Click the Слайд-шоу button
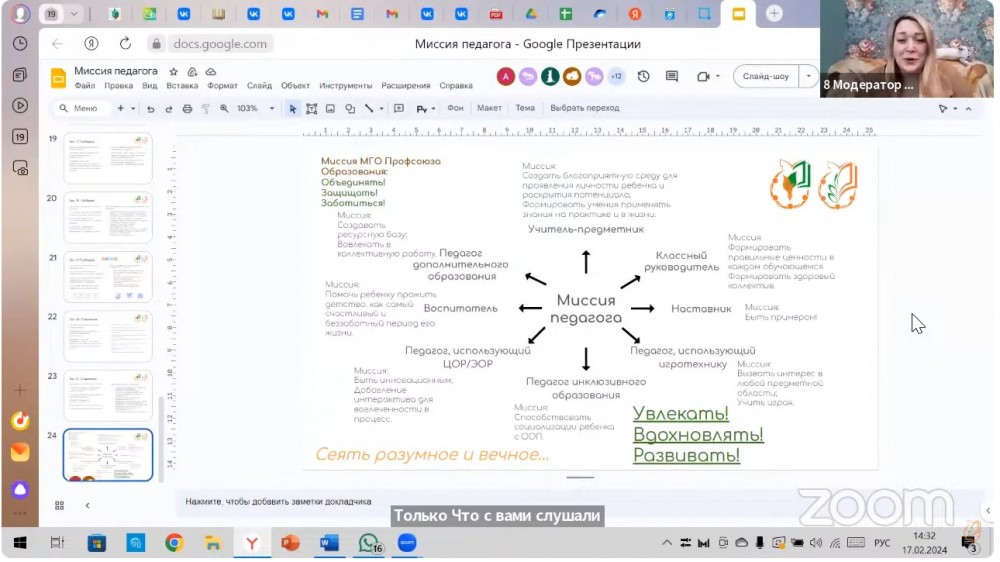Image resolution: width=1000 pixels, height=562 pixels. coord(767,77)
